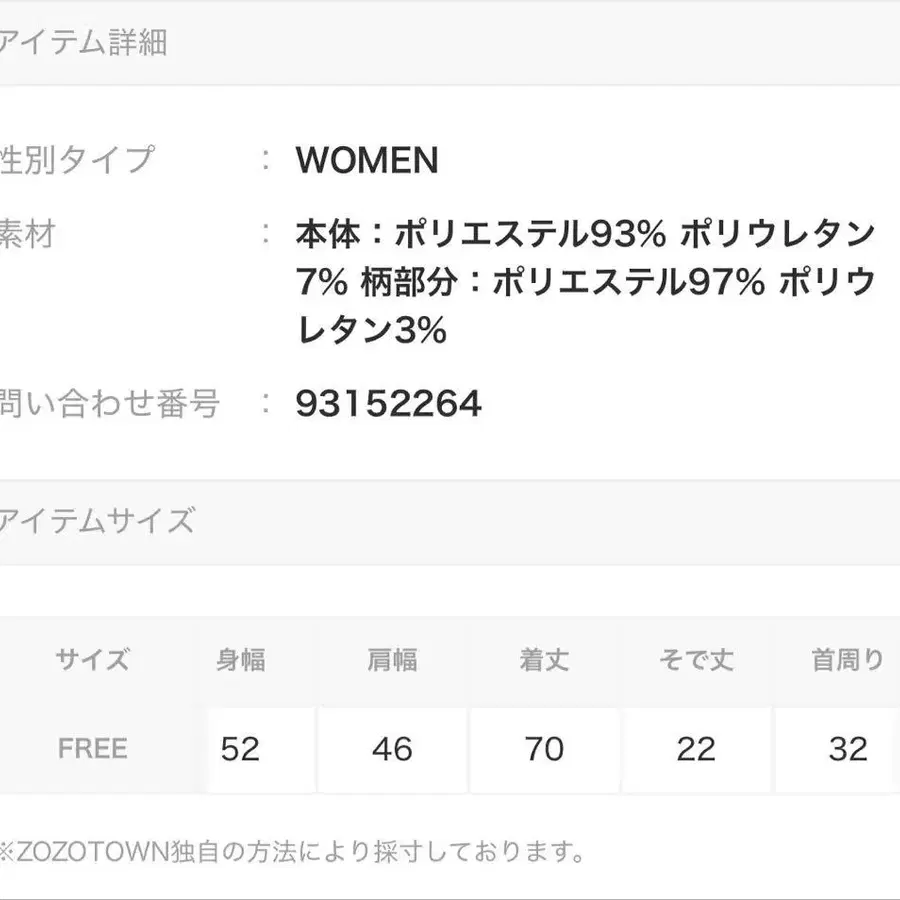Screen dimensions: 900x900
Task: Select the 身幅 value 52 cell
Action: click(x=241, y=749)
